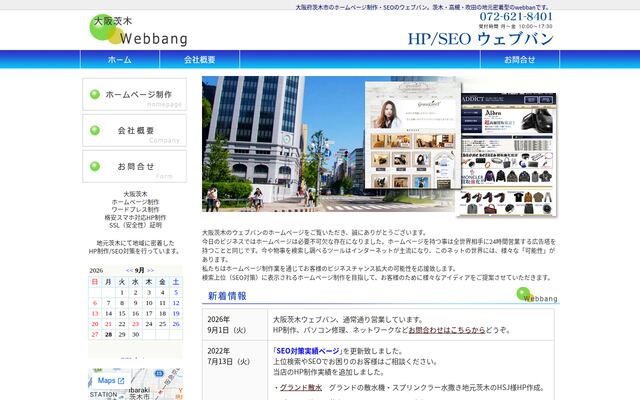The height and width of the screenshot is (400, 640).
Task: Click the ワードプレス制作 sidebar text
Action: pos(135,209)
